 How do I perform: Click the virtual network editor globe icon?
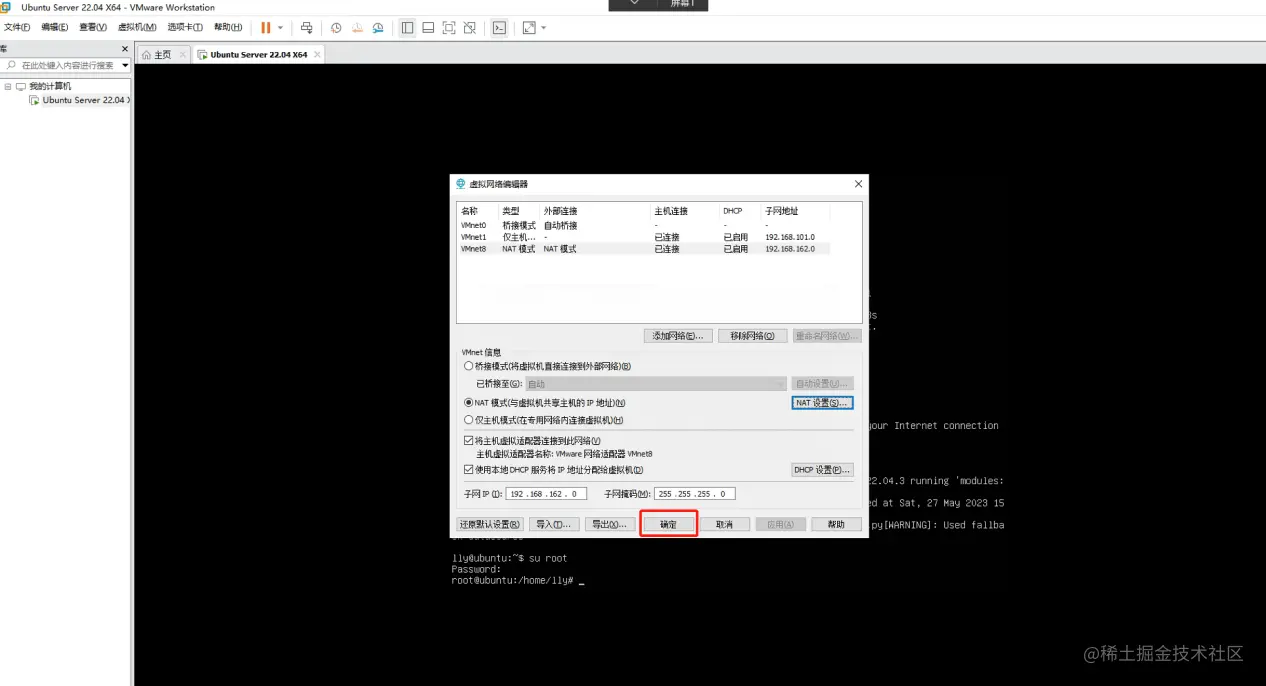coord(460,184)
